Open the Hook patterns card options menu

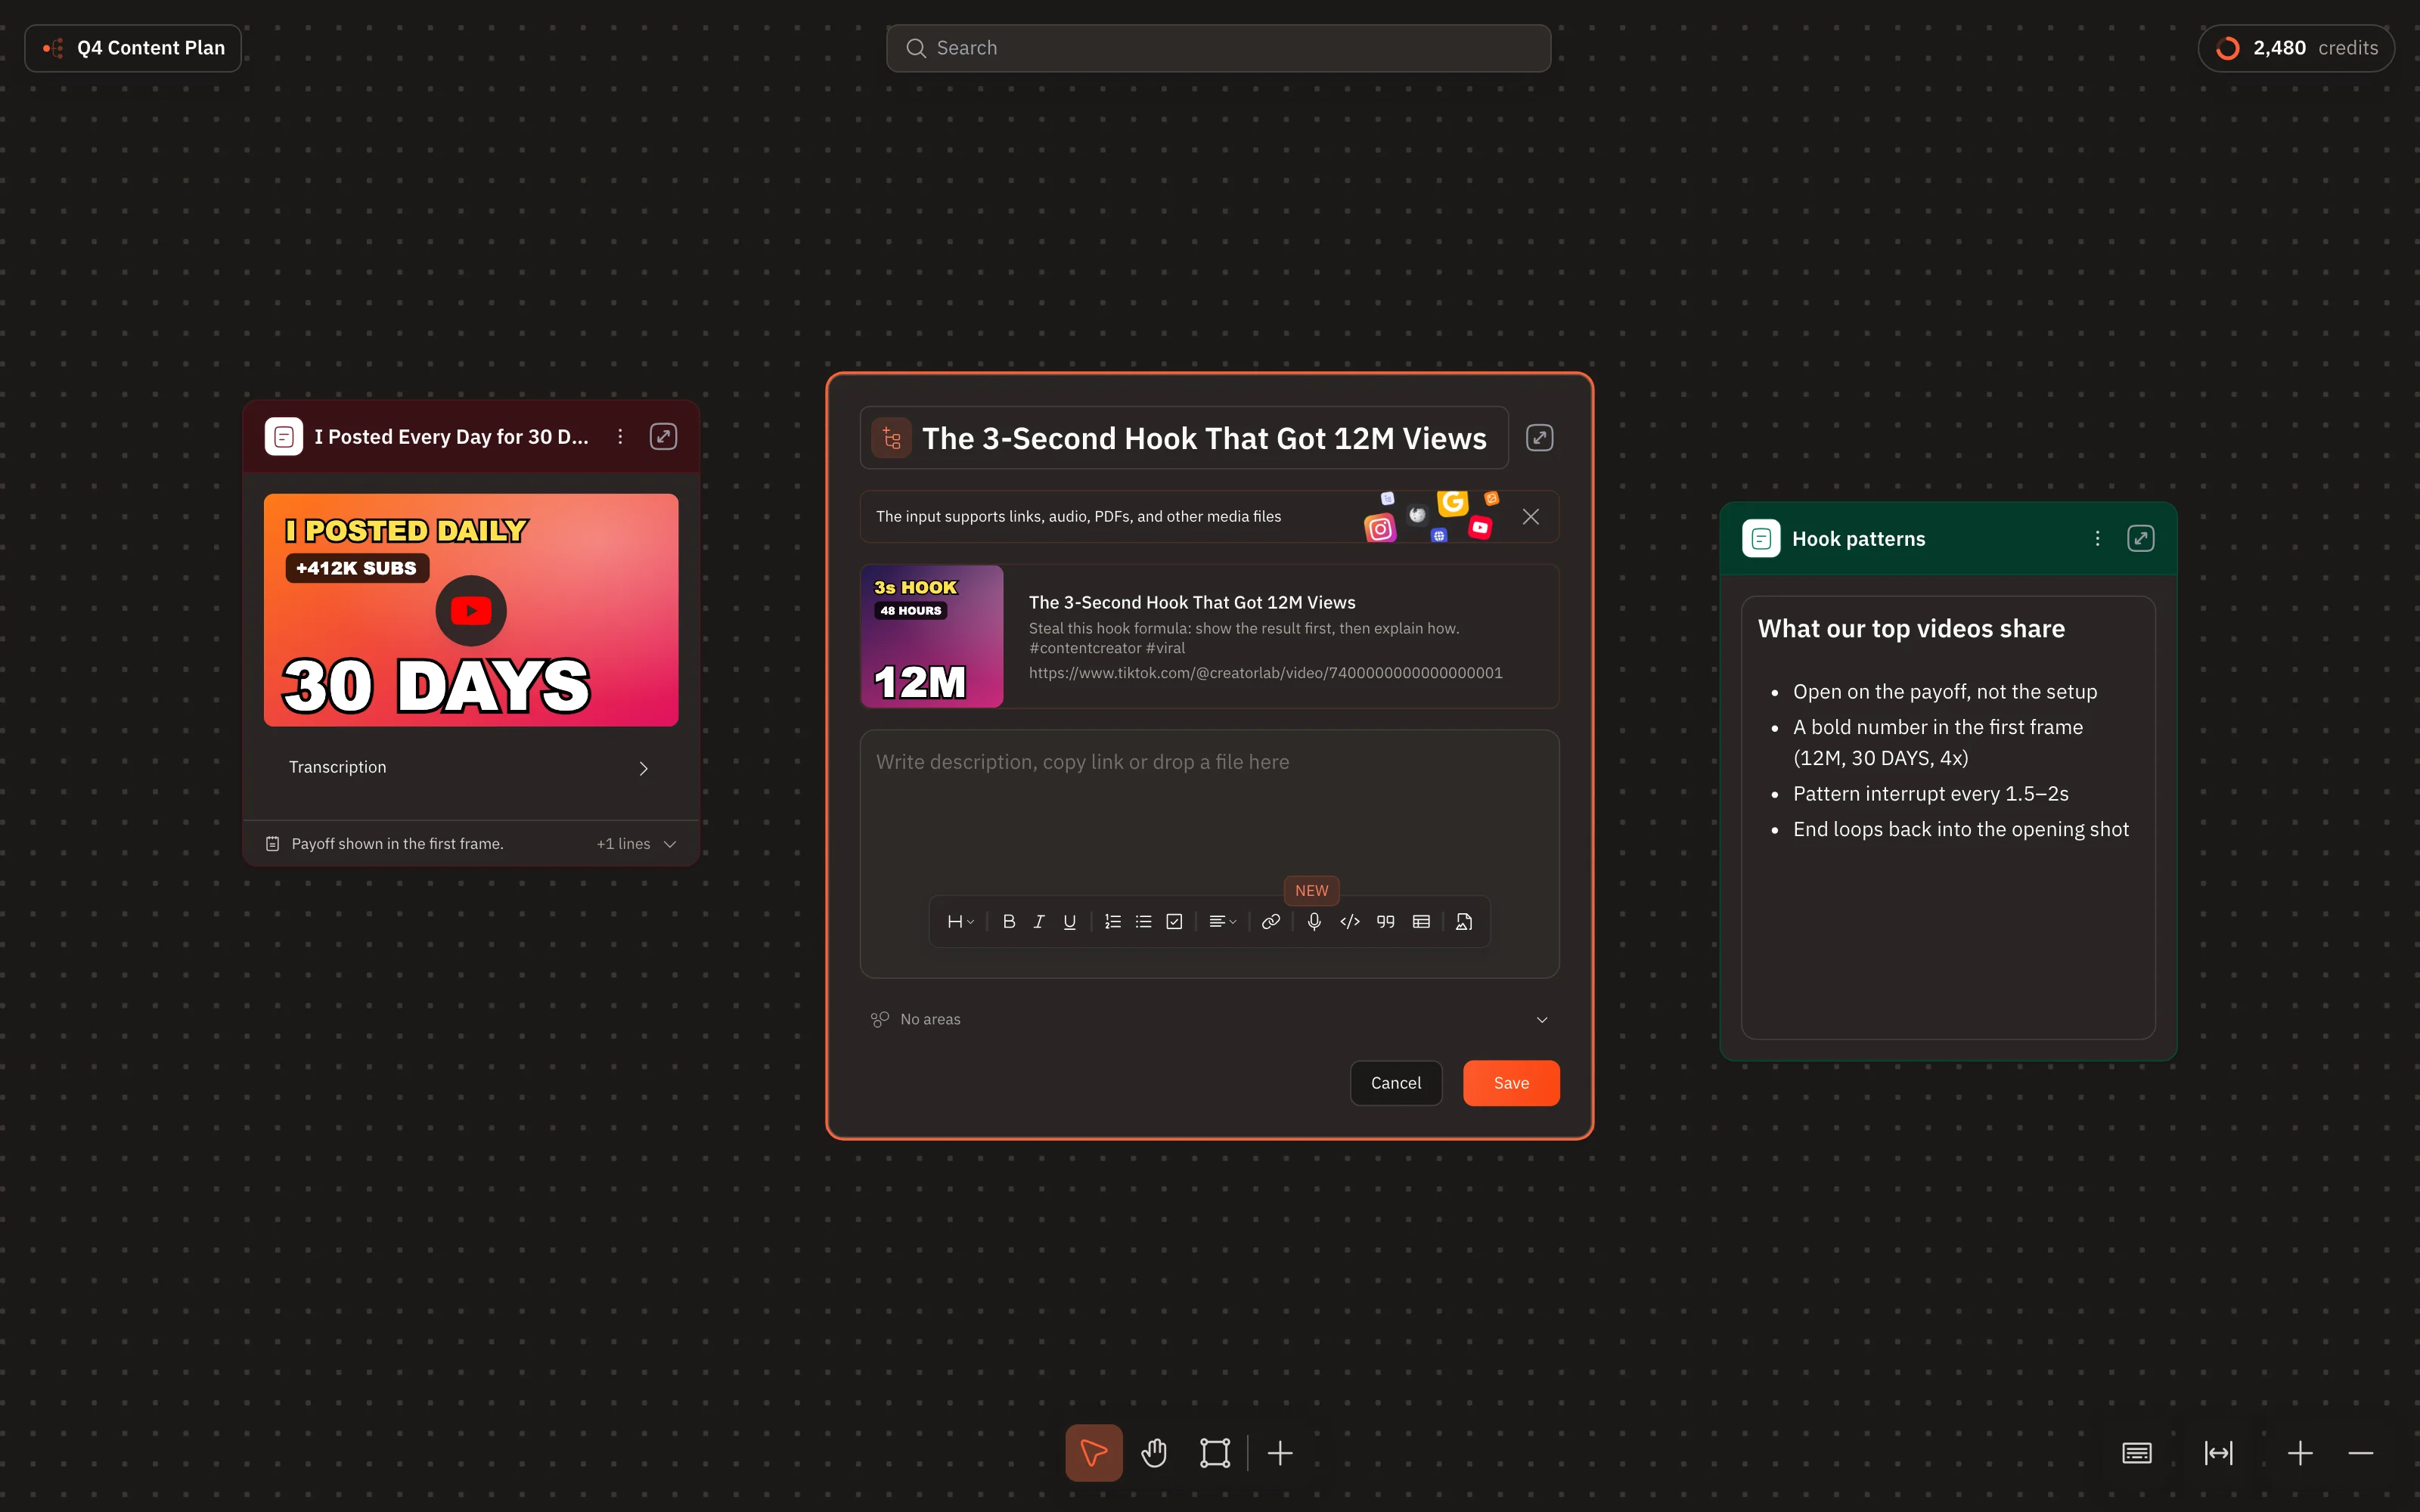click(2097, 539)
